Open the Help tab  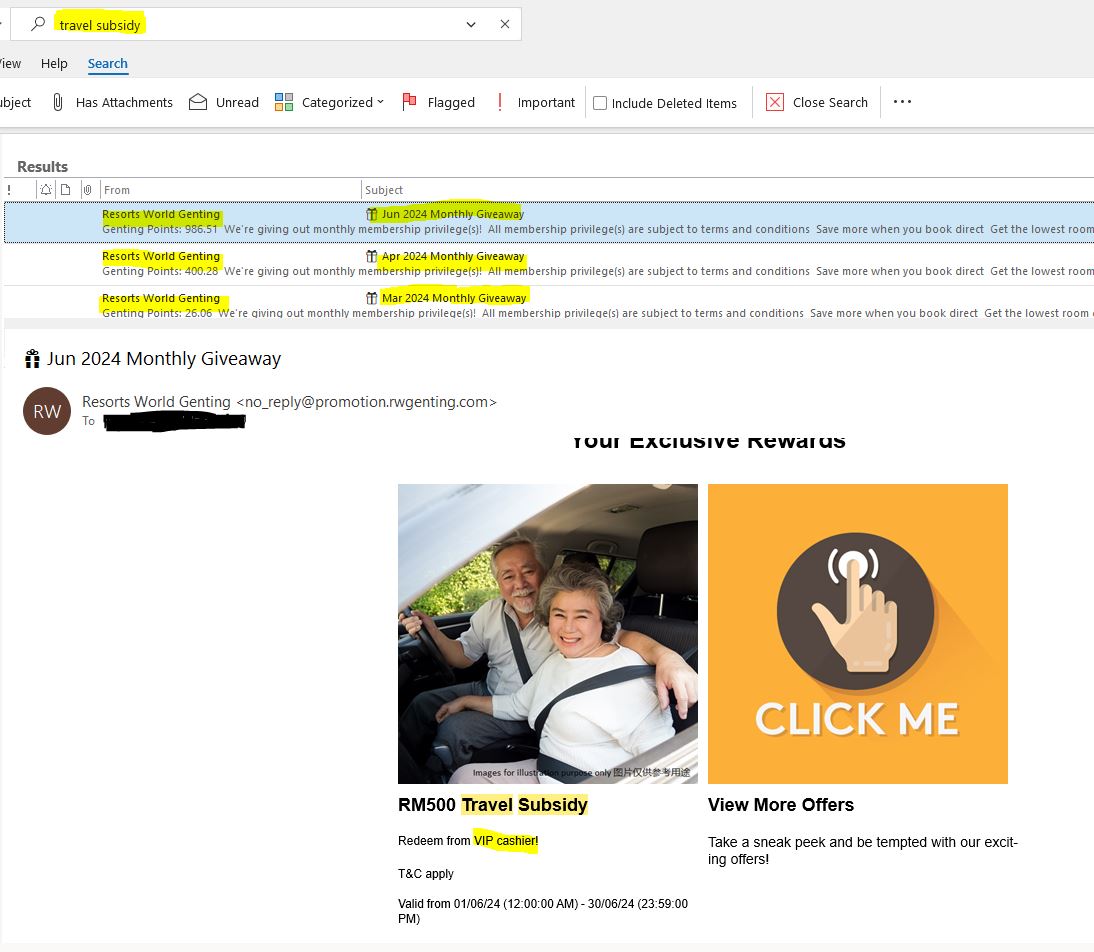pos(54,64)
